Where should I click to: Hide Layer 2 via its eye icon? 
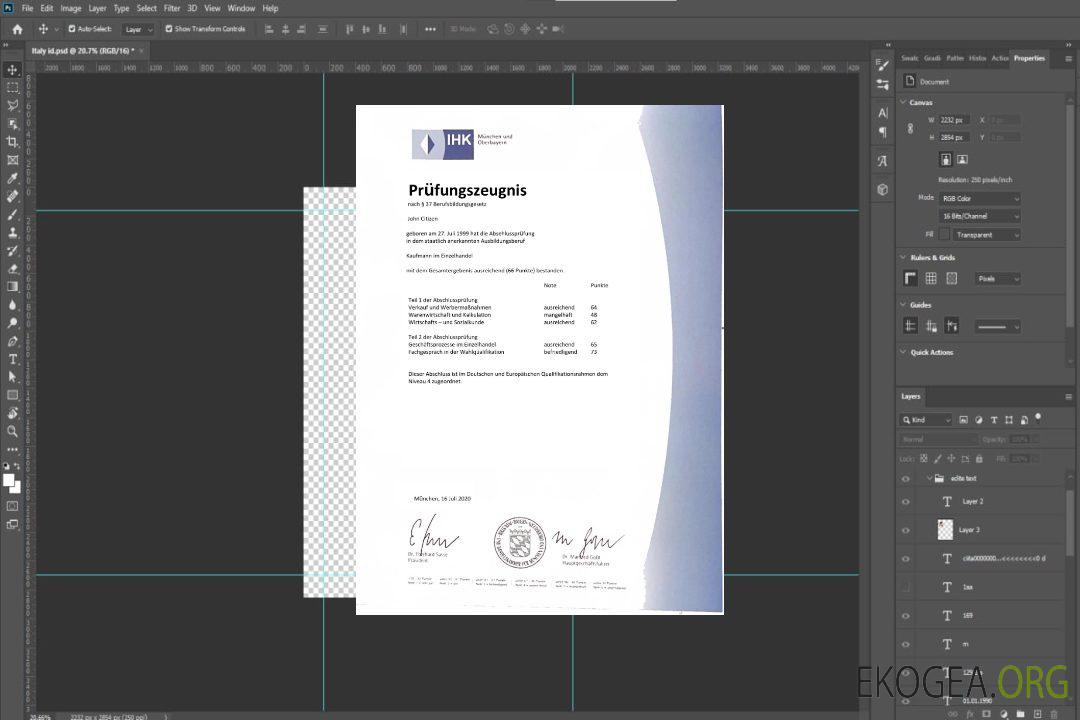point(906,502)
